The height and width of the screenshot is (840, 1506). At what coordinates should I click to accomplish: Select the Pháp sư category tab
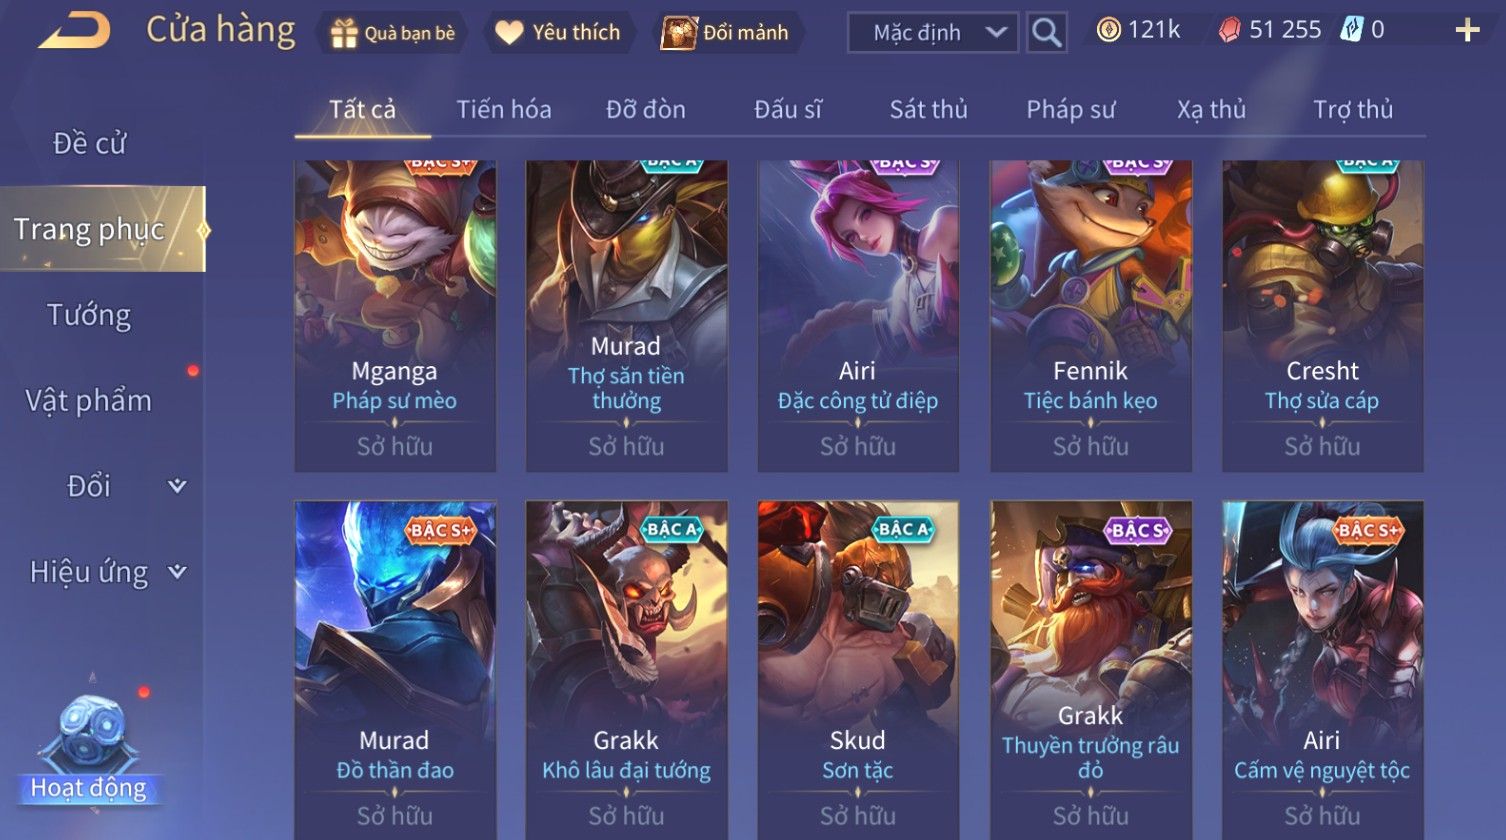click(1071, 109)
